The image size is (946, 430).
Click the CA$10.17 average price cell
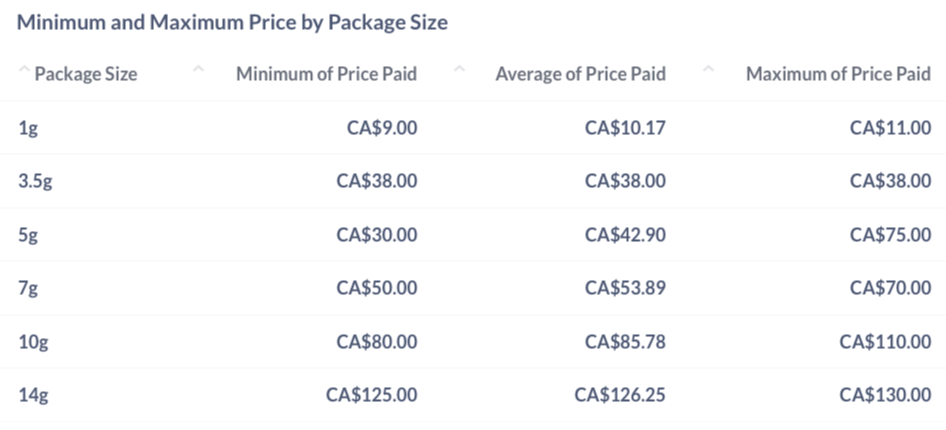point(625,128)
